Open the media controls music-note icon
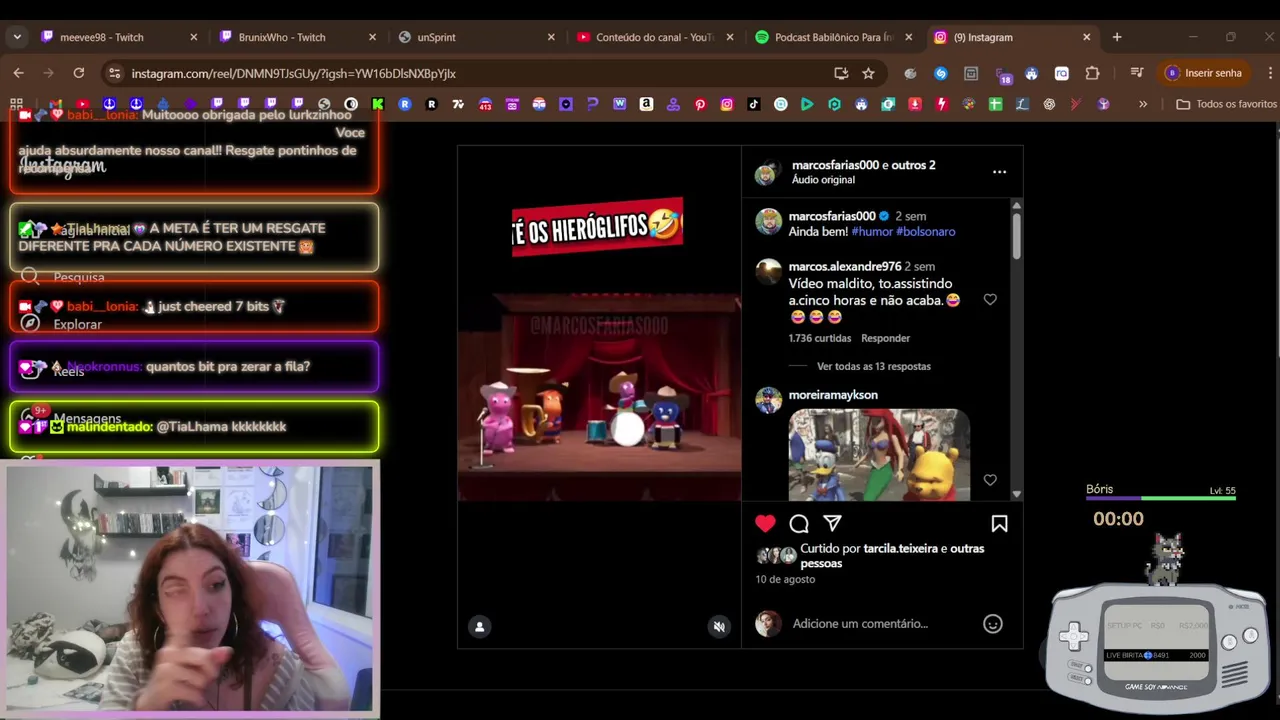 (1136, 73)
